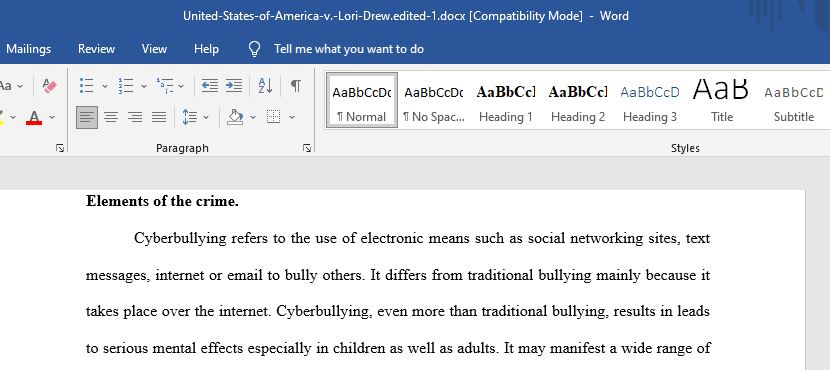Toggle show paragraph marks
830x370 pixels.
[x=296, y=86]
